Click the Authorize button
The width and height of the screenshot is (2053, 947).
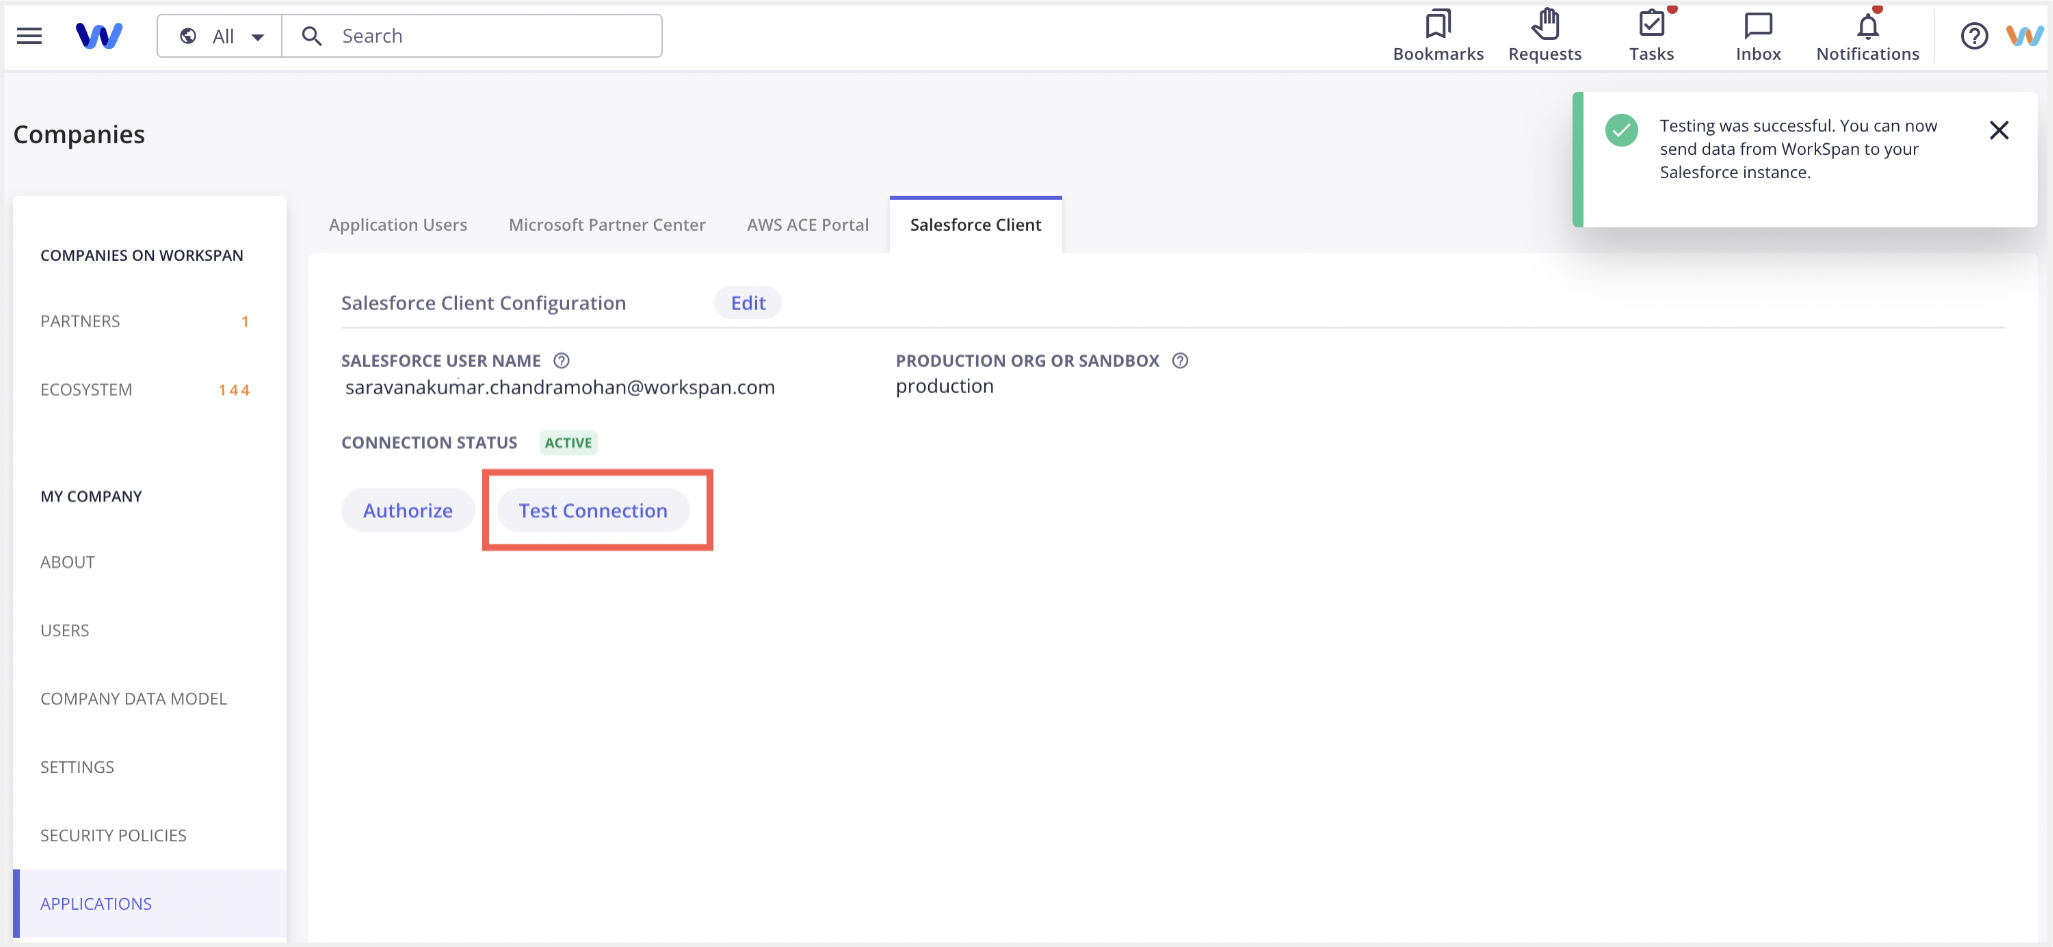tap(408, 510)
